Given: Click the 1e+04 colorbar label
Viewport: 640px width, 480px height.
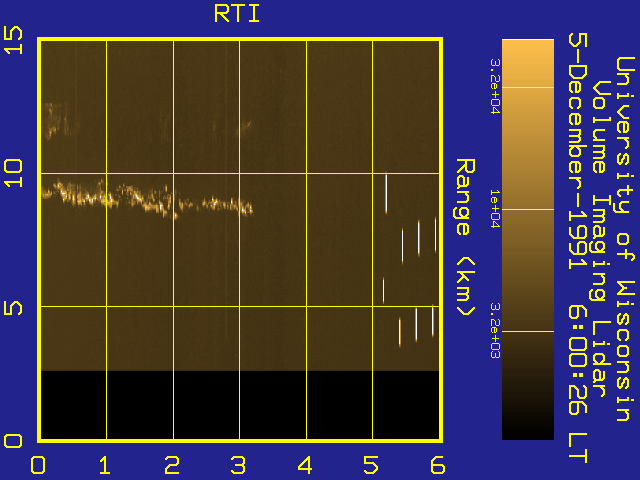Looking at the screenshot, I should (x=495, y=209).
